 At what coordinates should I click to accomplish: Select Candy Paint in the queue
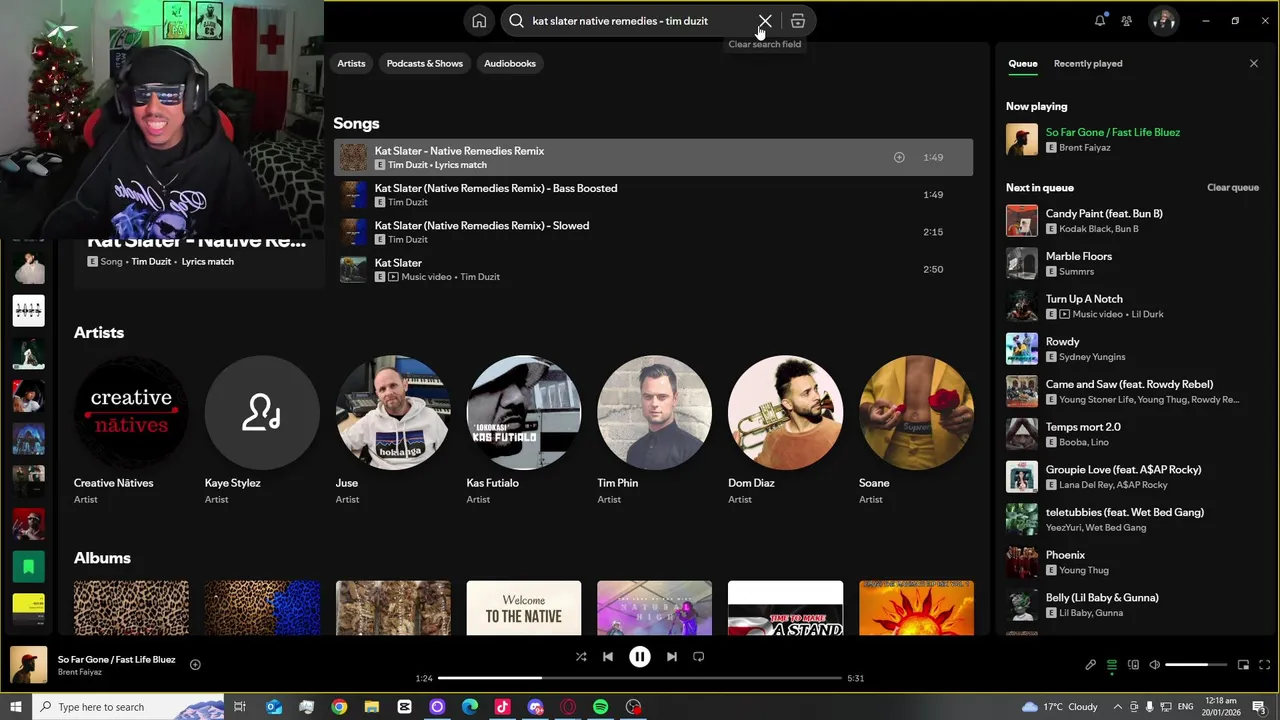pos(1134,221)
